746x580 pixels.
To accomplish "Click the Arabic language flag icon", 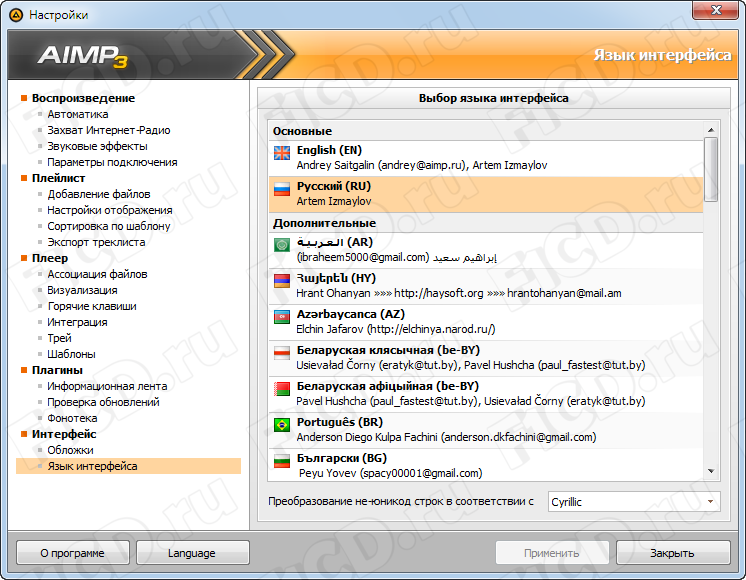I will click(282, 245).
